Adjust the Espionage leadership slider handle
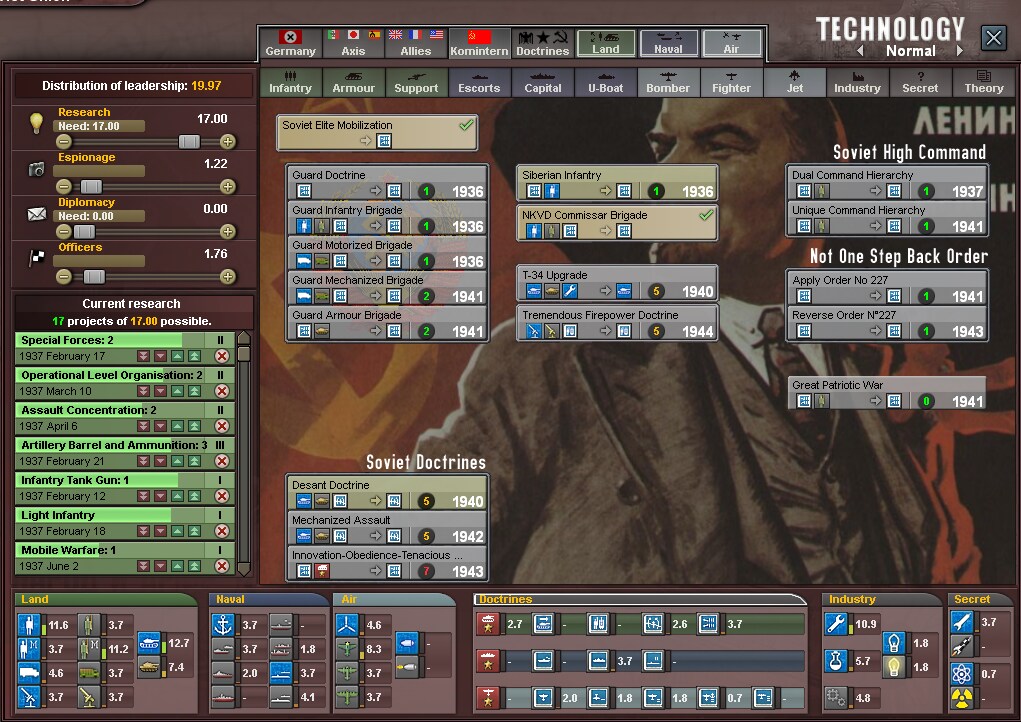This screenshot has height=722, width=1021. tap(91, 186)
